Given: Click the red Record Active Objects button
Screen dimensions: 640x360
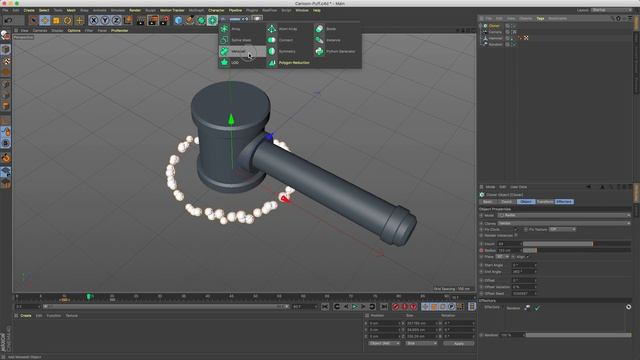Looking at the screenshot, I should [x=395, y=307].
